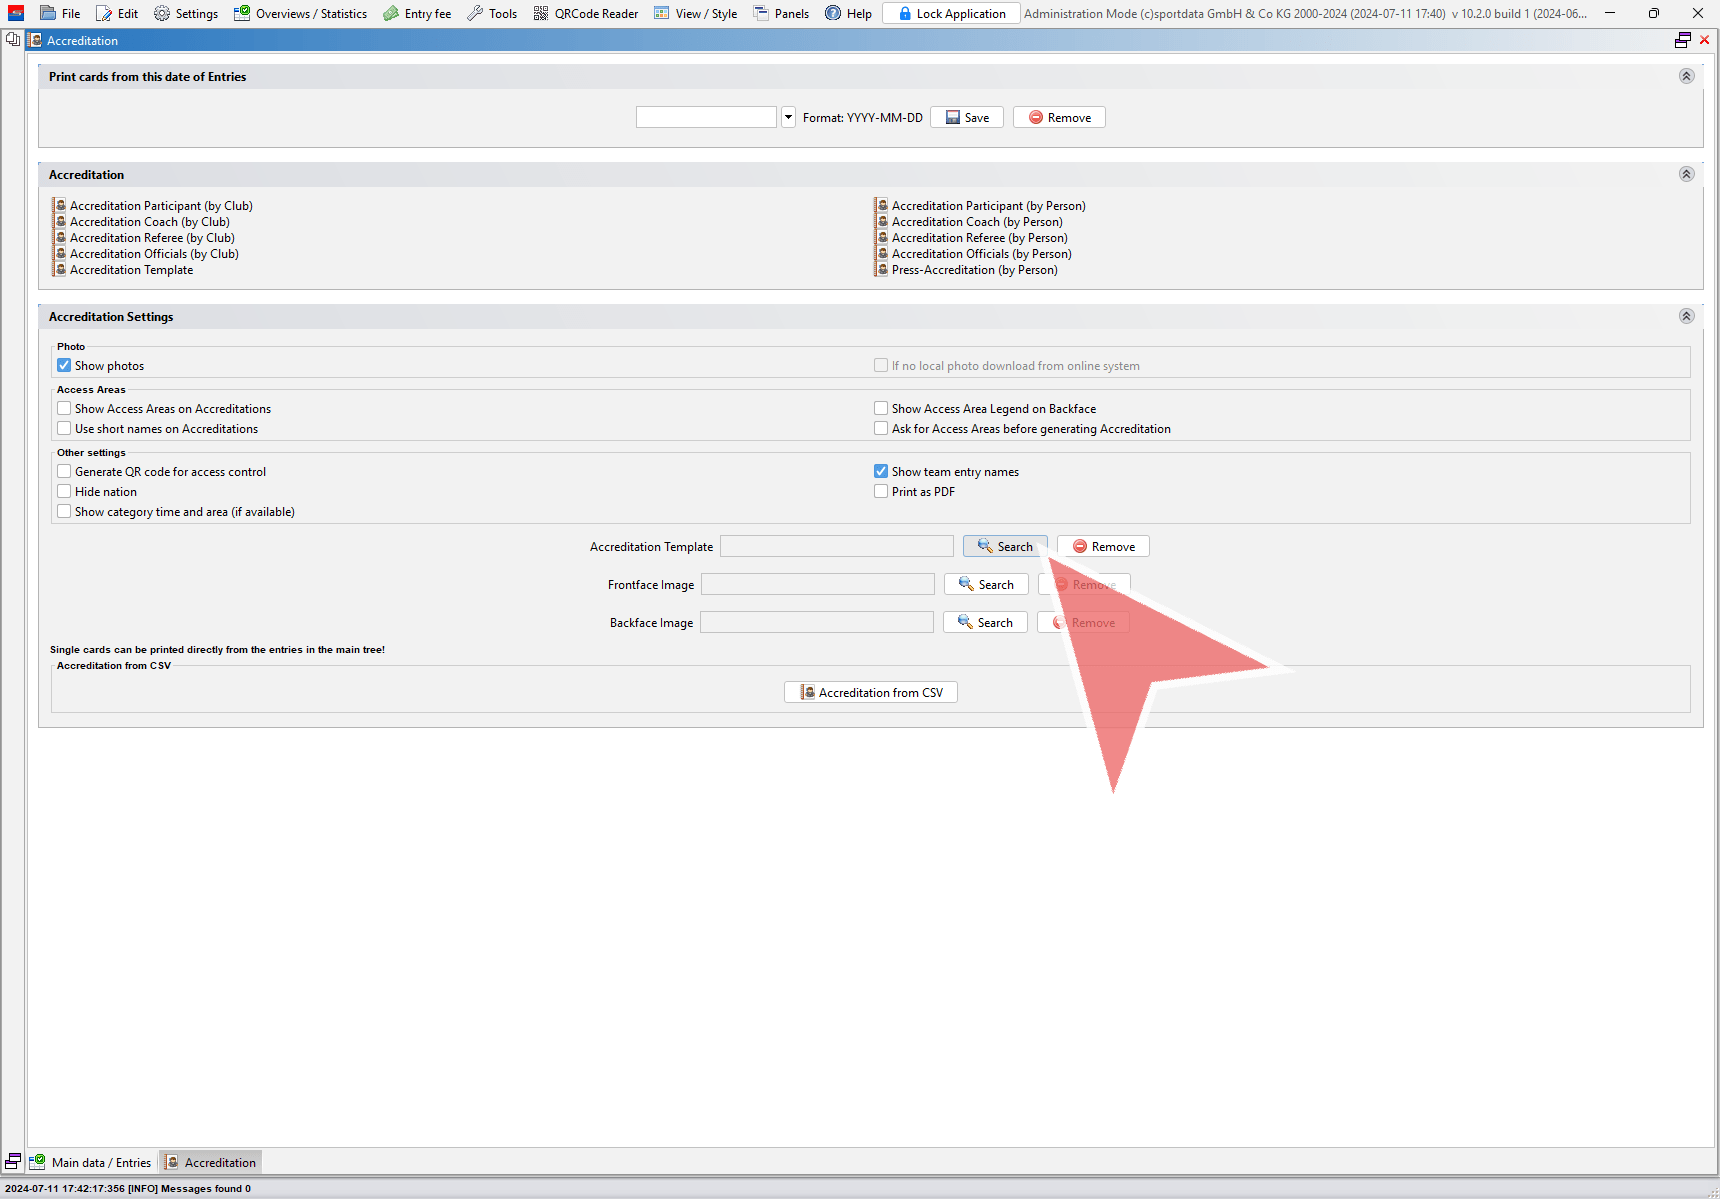Tick the Print as PDF checkbox

pos(881,492)
